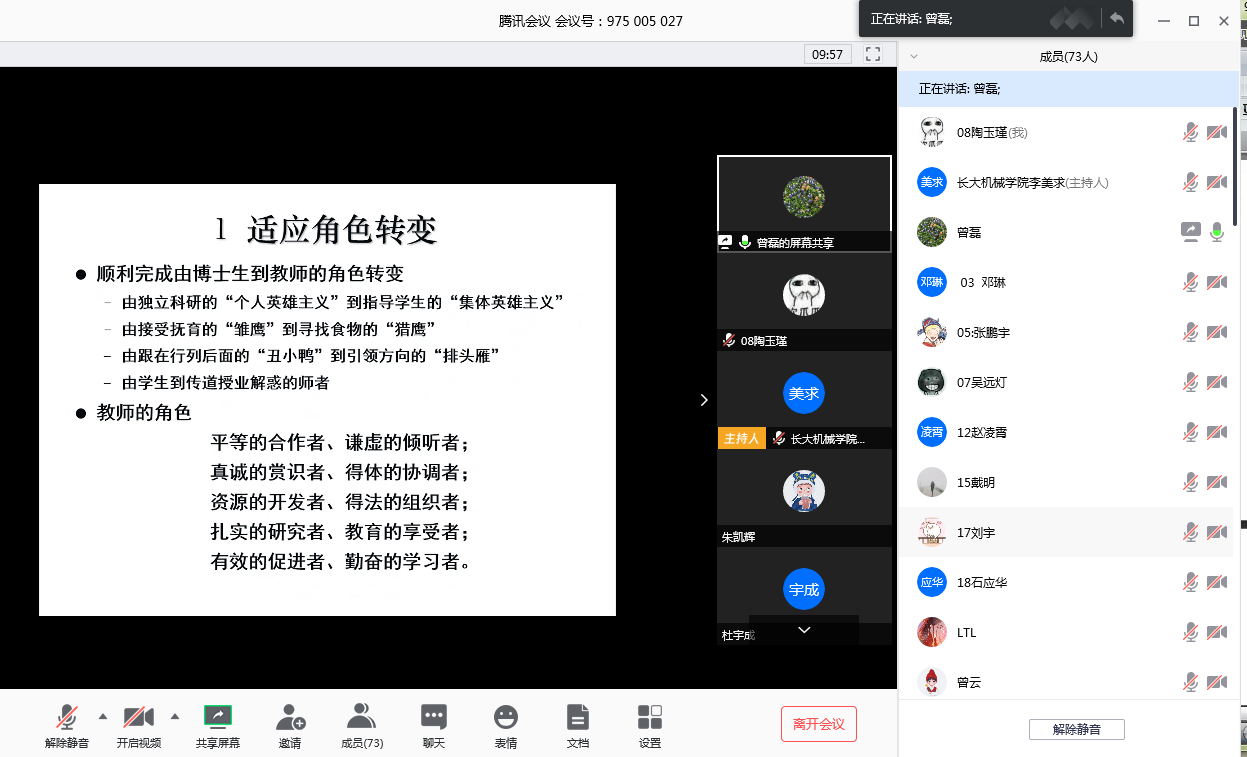Screen dimensions: 1247x757
Task: Collapse the members panel header chevron
Action: pos(914,57)
